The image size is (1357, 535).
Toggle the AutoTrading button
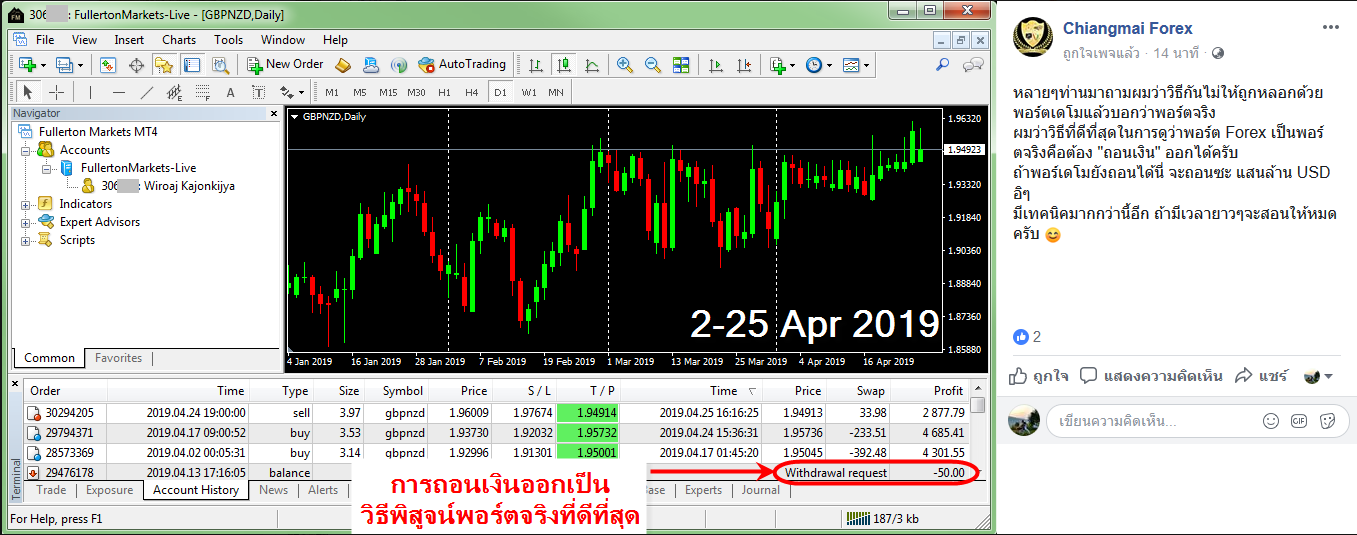coord(461,64)
